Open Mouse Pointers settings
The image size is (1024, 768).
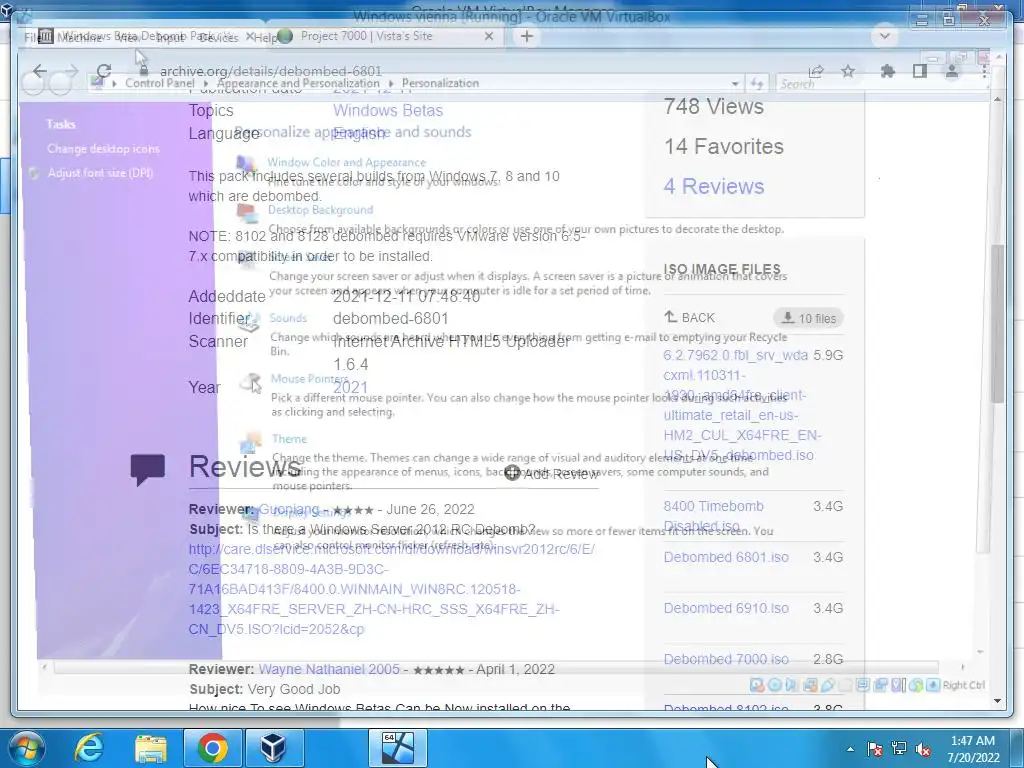click(x=309, y=379)
